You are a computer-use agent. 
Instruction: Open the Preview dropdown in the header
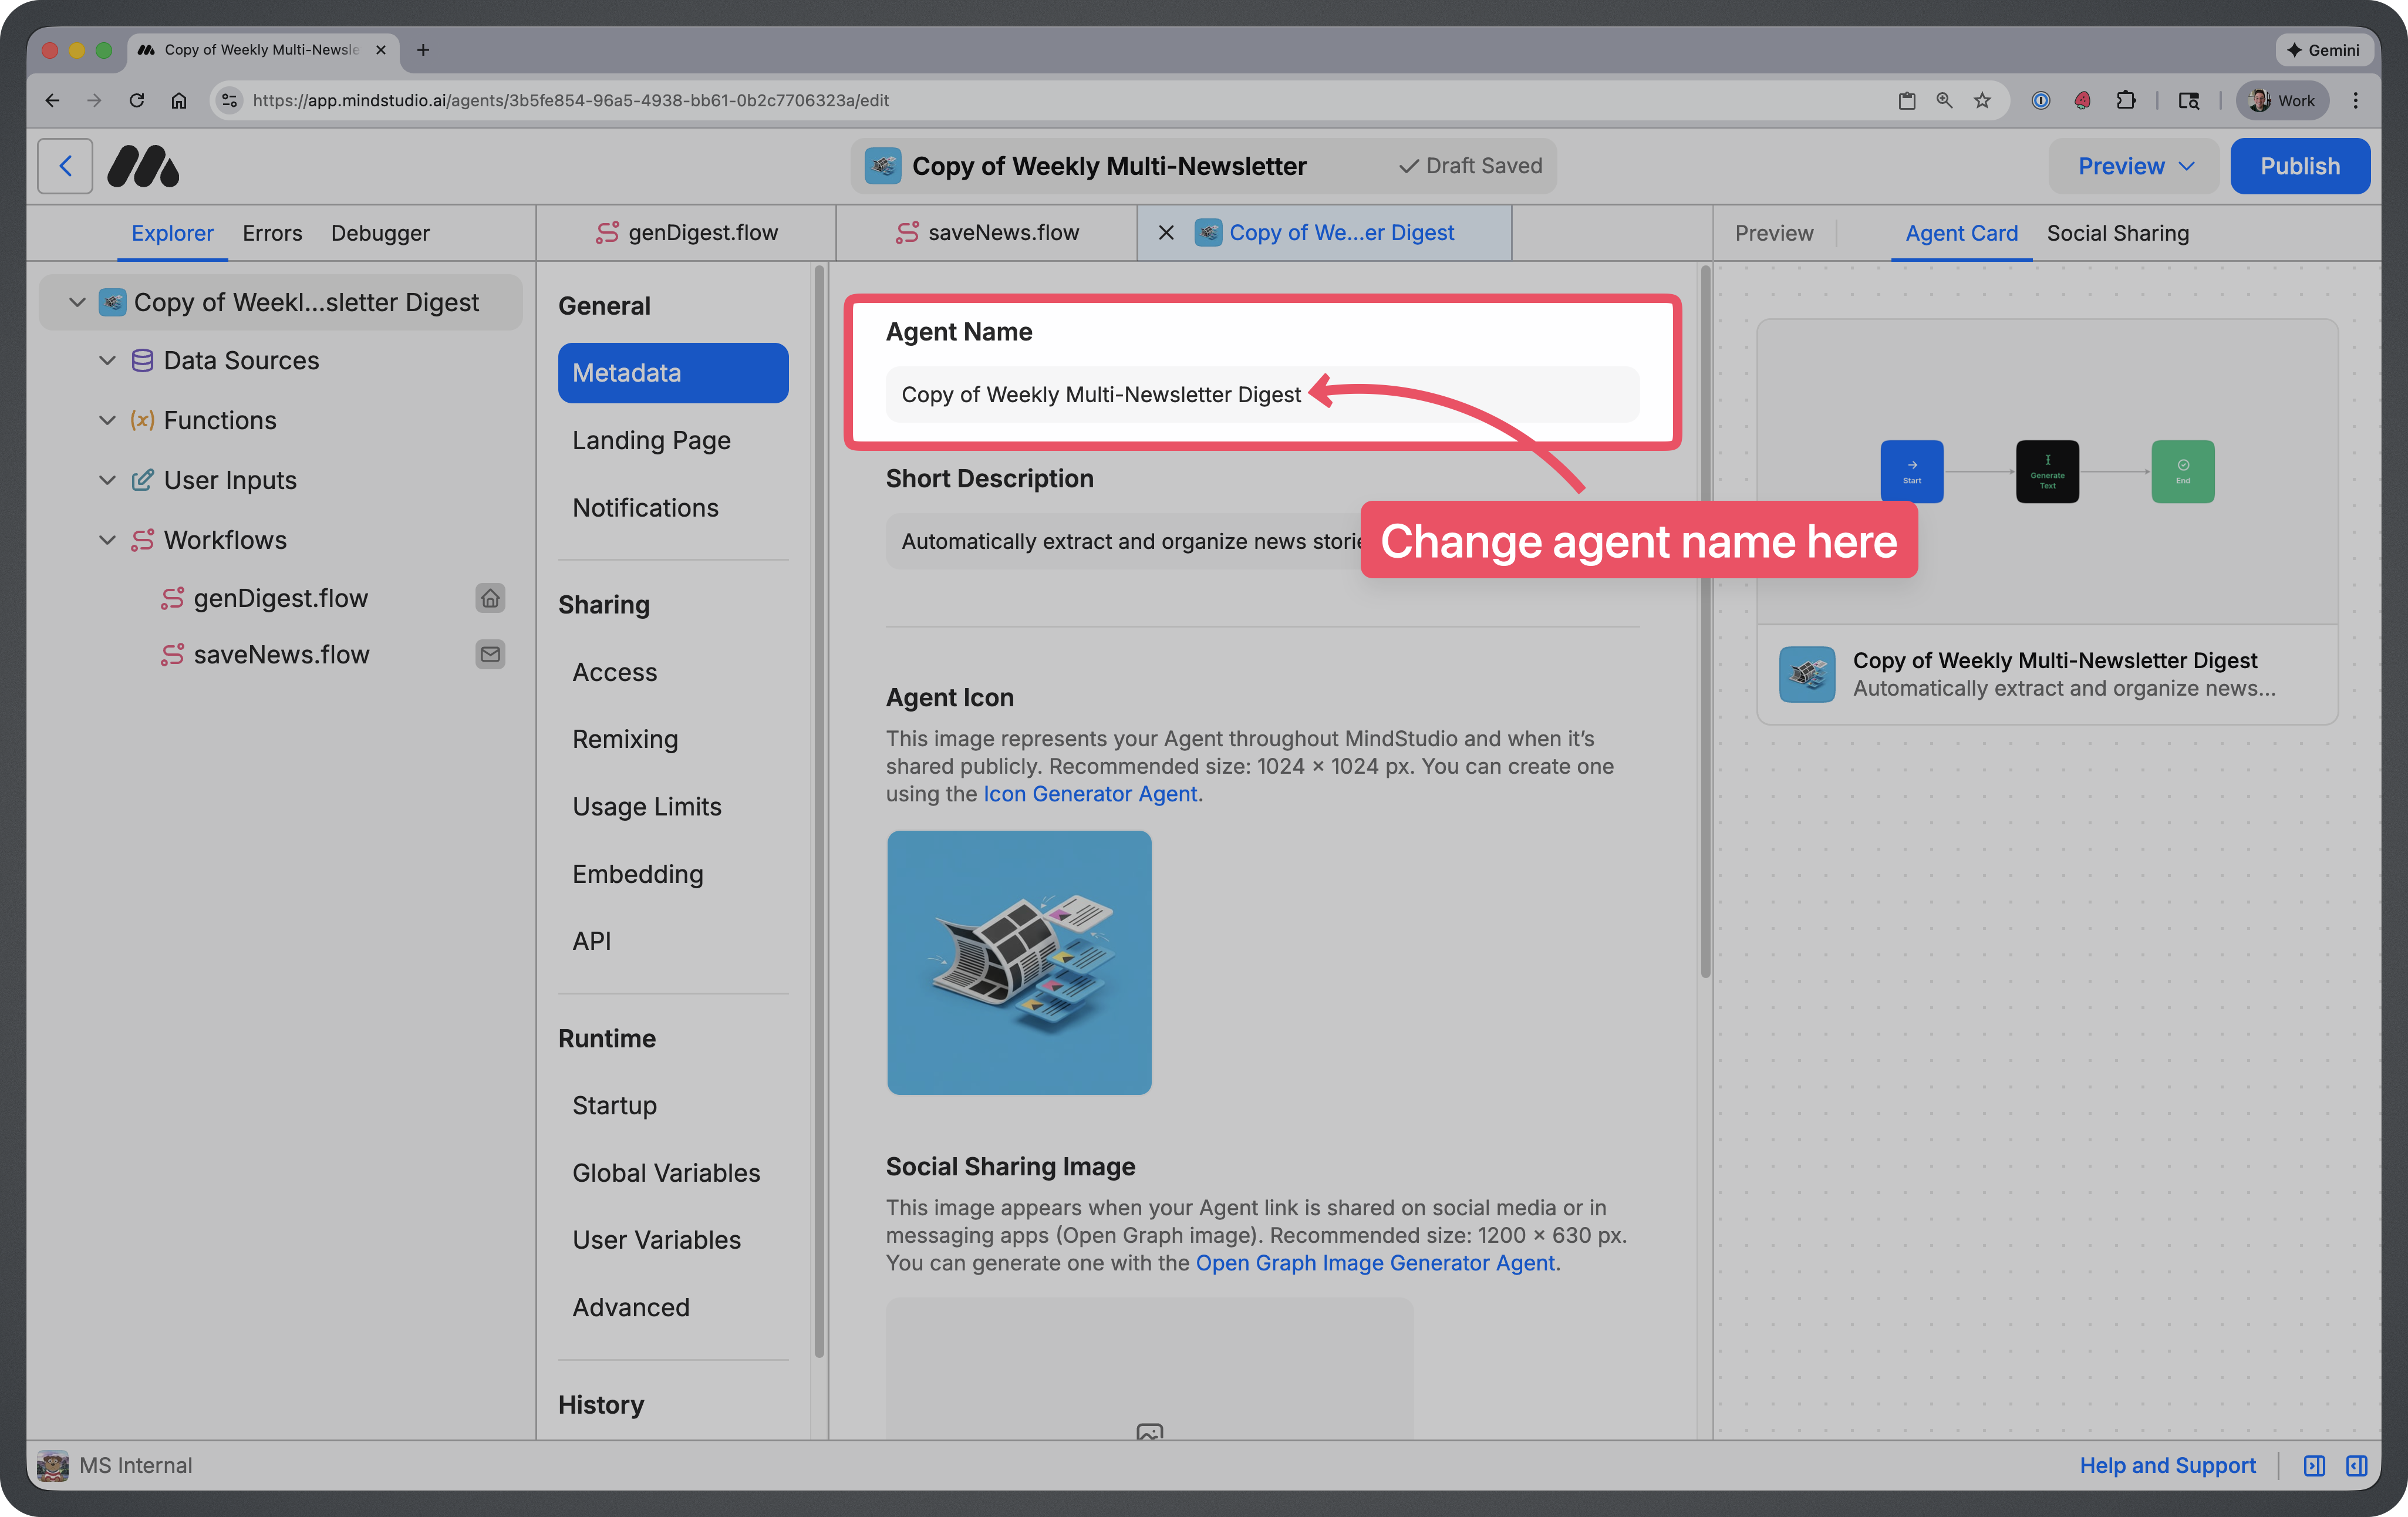pos(2135,166)
